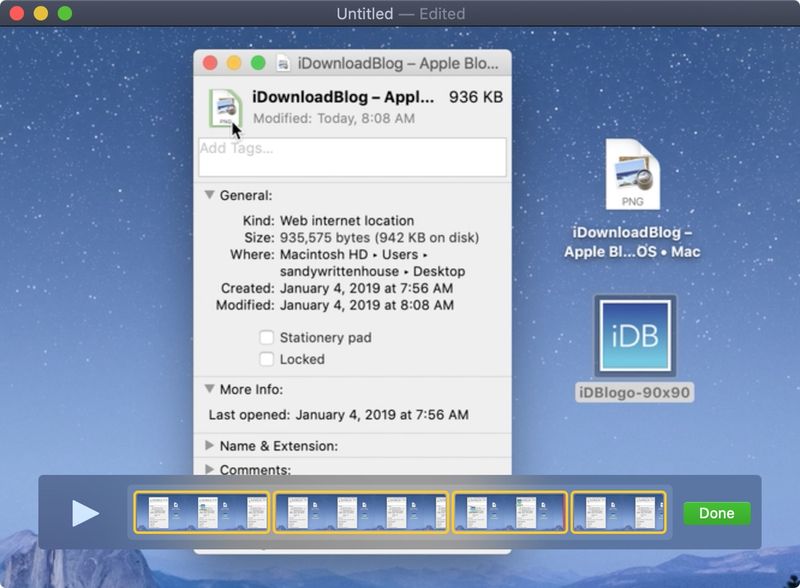The width and height of the screenshot is (800, 588).
Task: Select the first clip segment in the timeline
Action: click(x=202, y=512)
